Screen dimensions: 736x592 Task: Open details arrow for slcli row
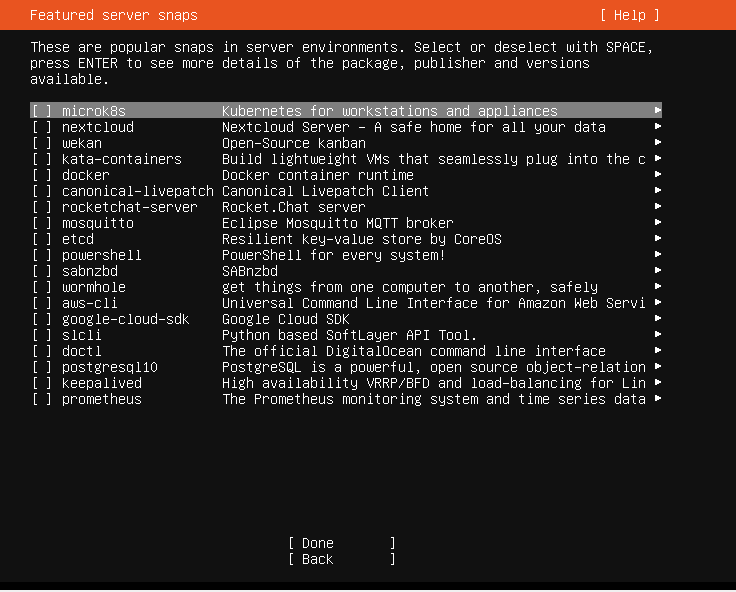[658, 333]
